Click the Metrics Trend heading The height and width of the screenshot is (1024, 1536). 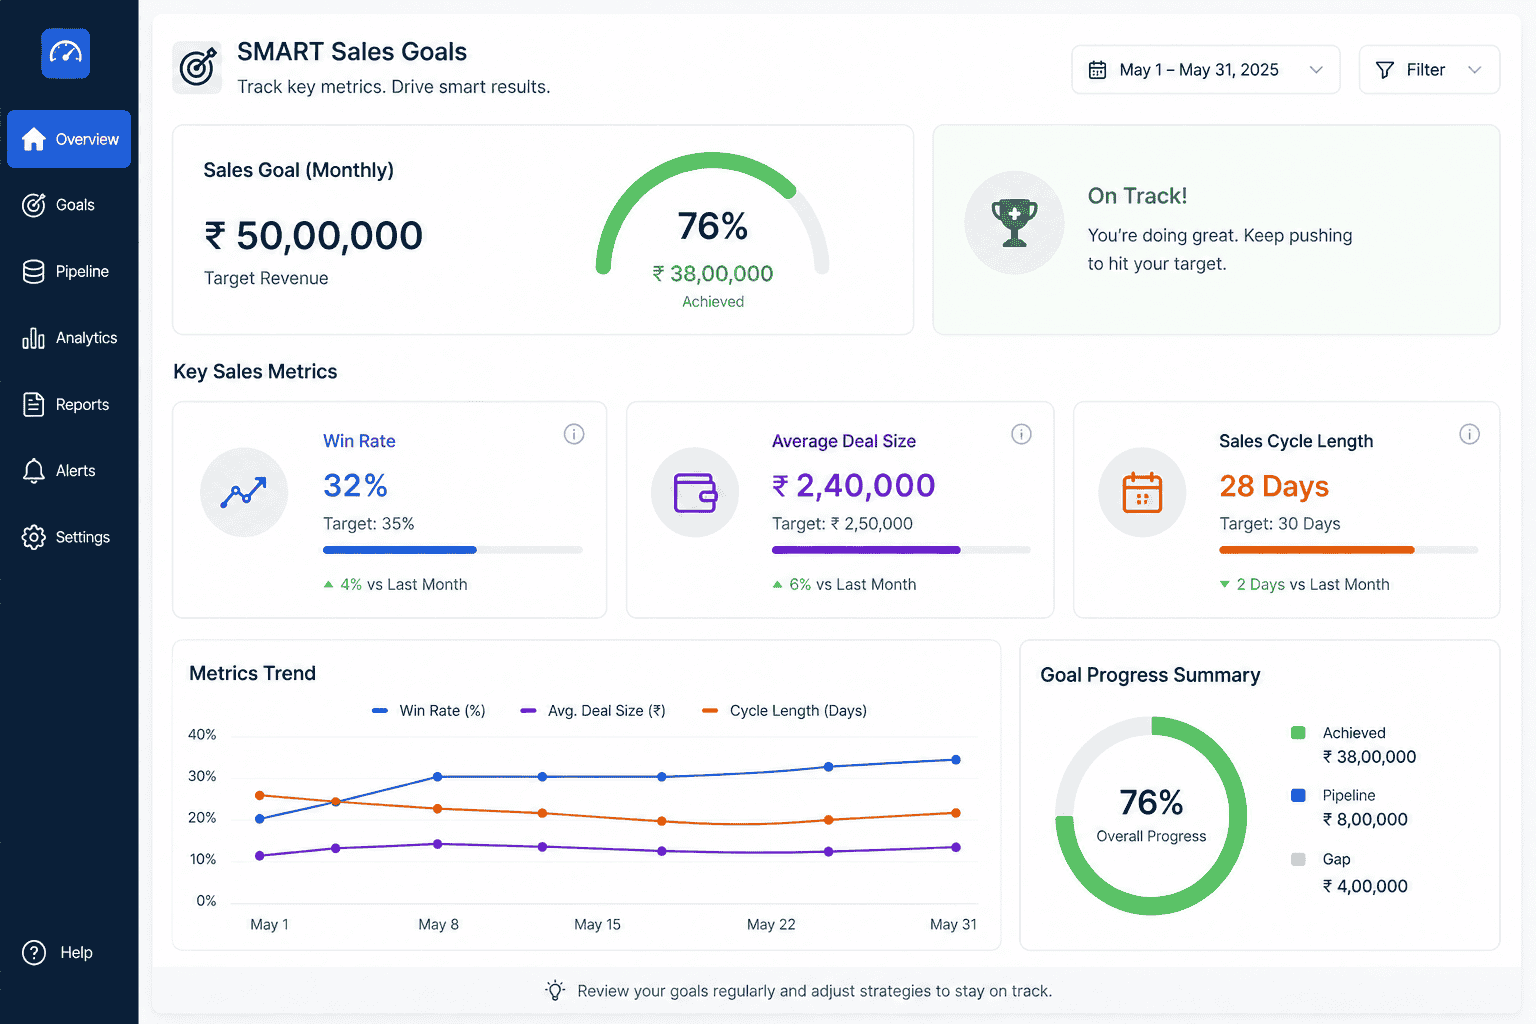tap(252, 674)
